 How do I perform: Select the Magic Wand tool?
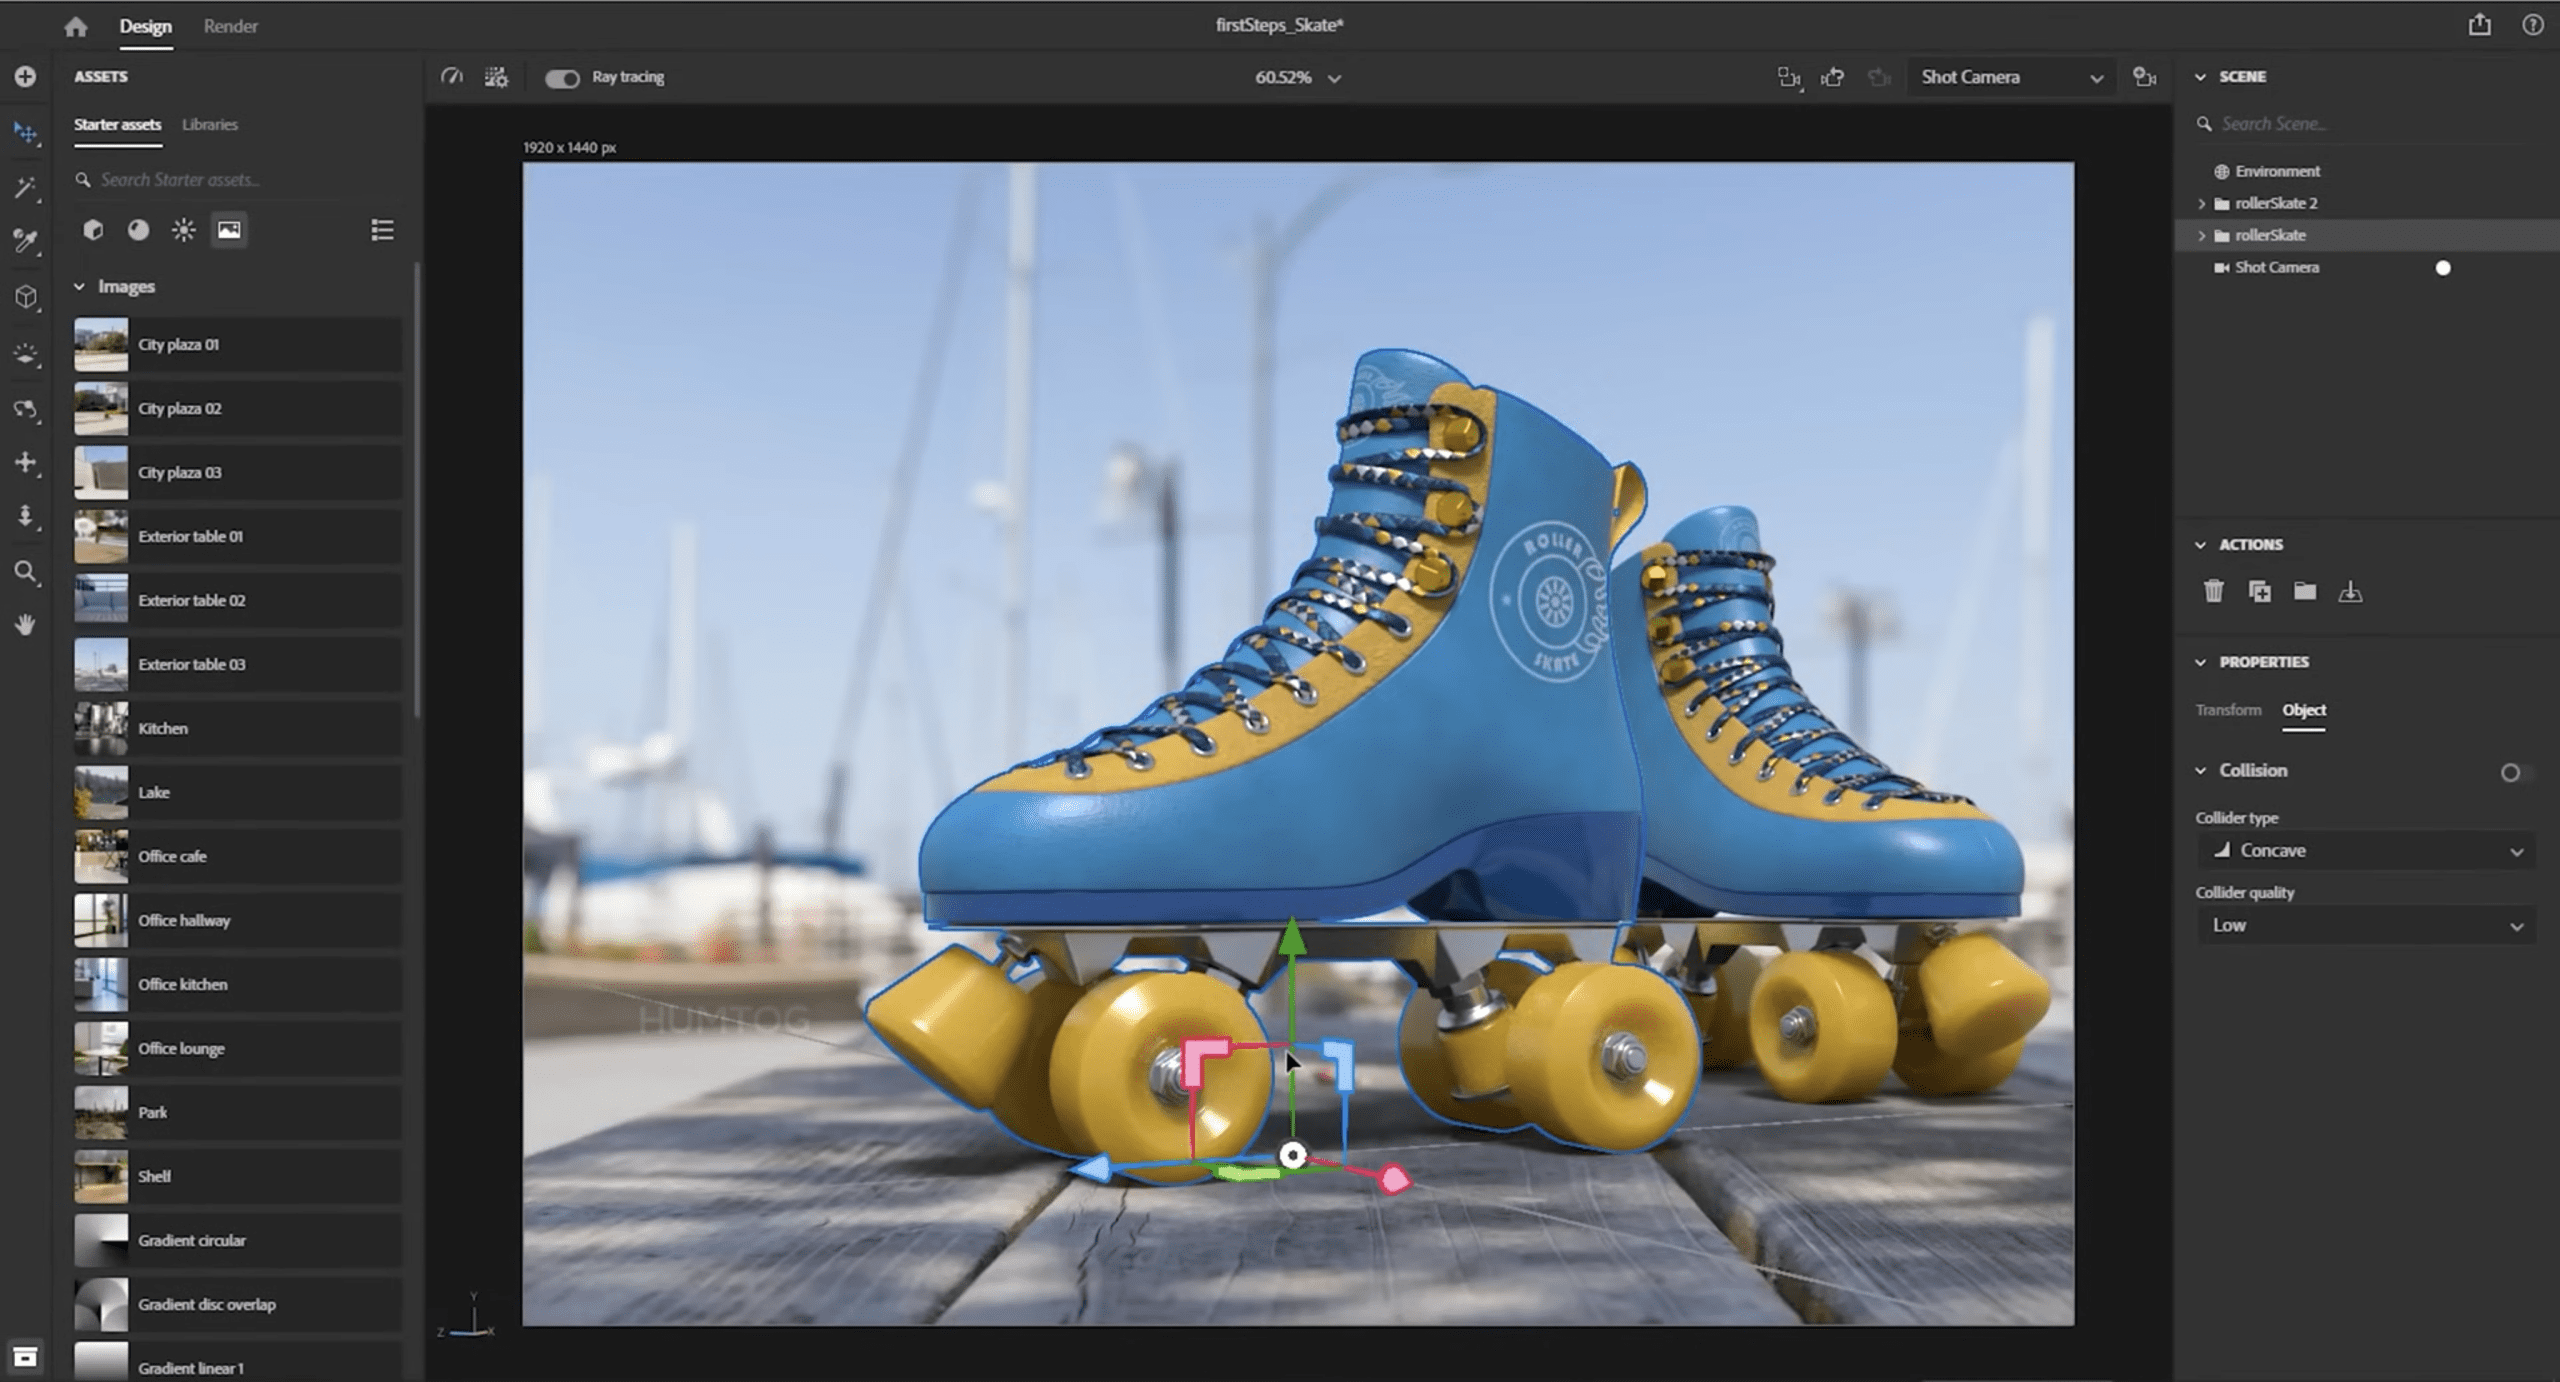[x=26, y=187]
